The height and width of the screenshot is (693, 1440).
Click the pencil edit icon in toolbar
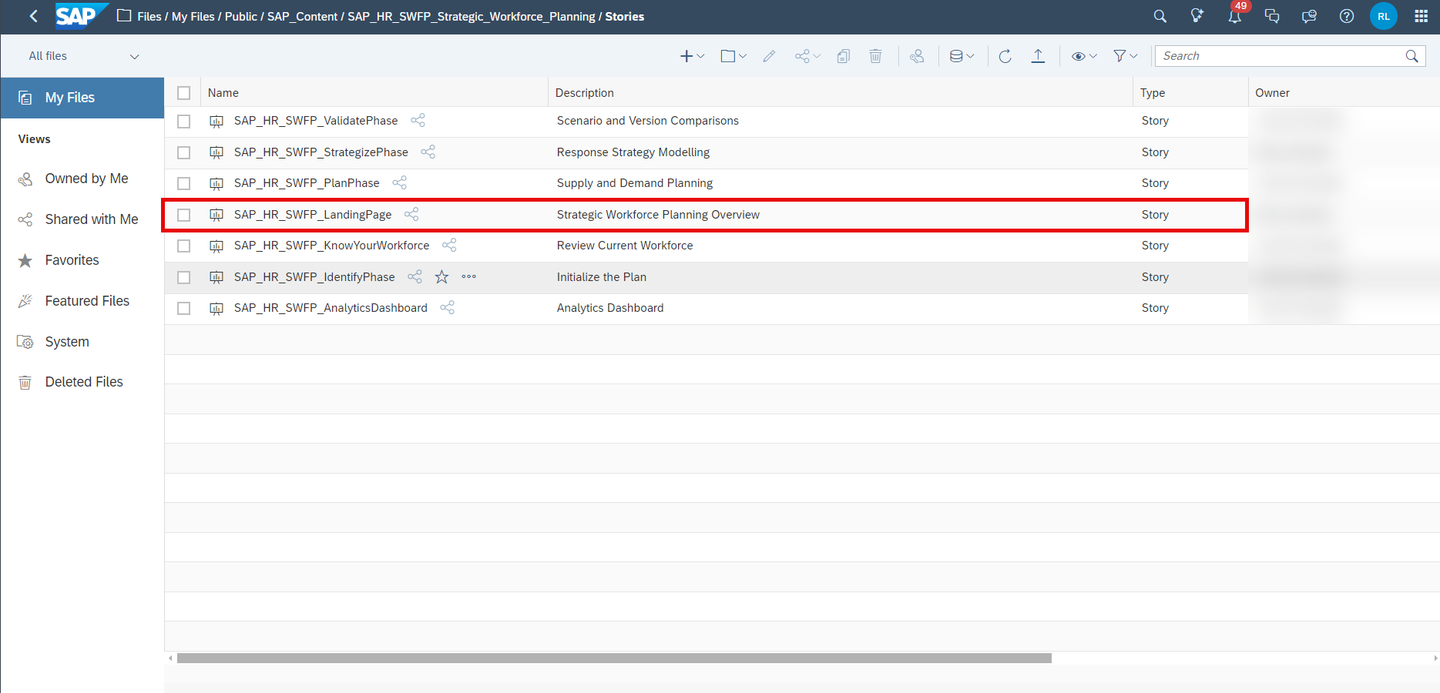(x=769, y=56)
